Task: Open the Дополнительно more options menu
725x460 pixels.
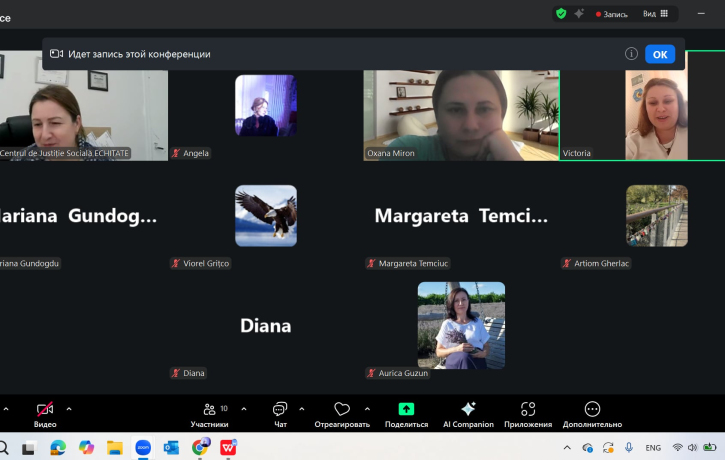Action: (x=592, y=414)
